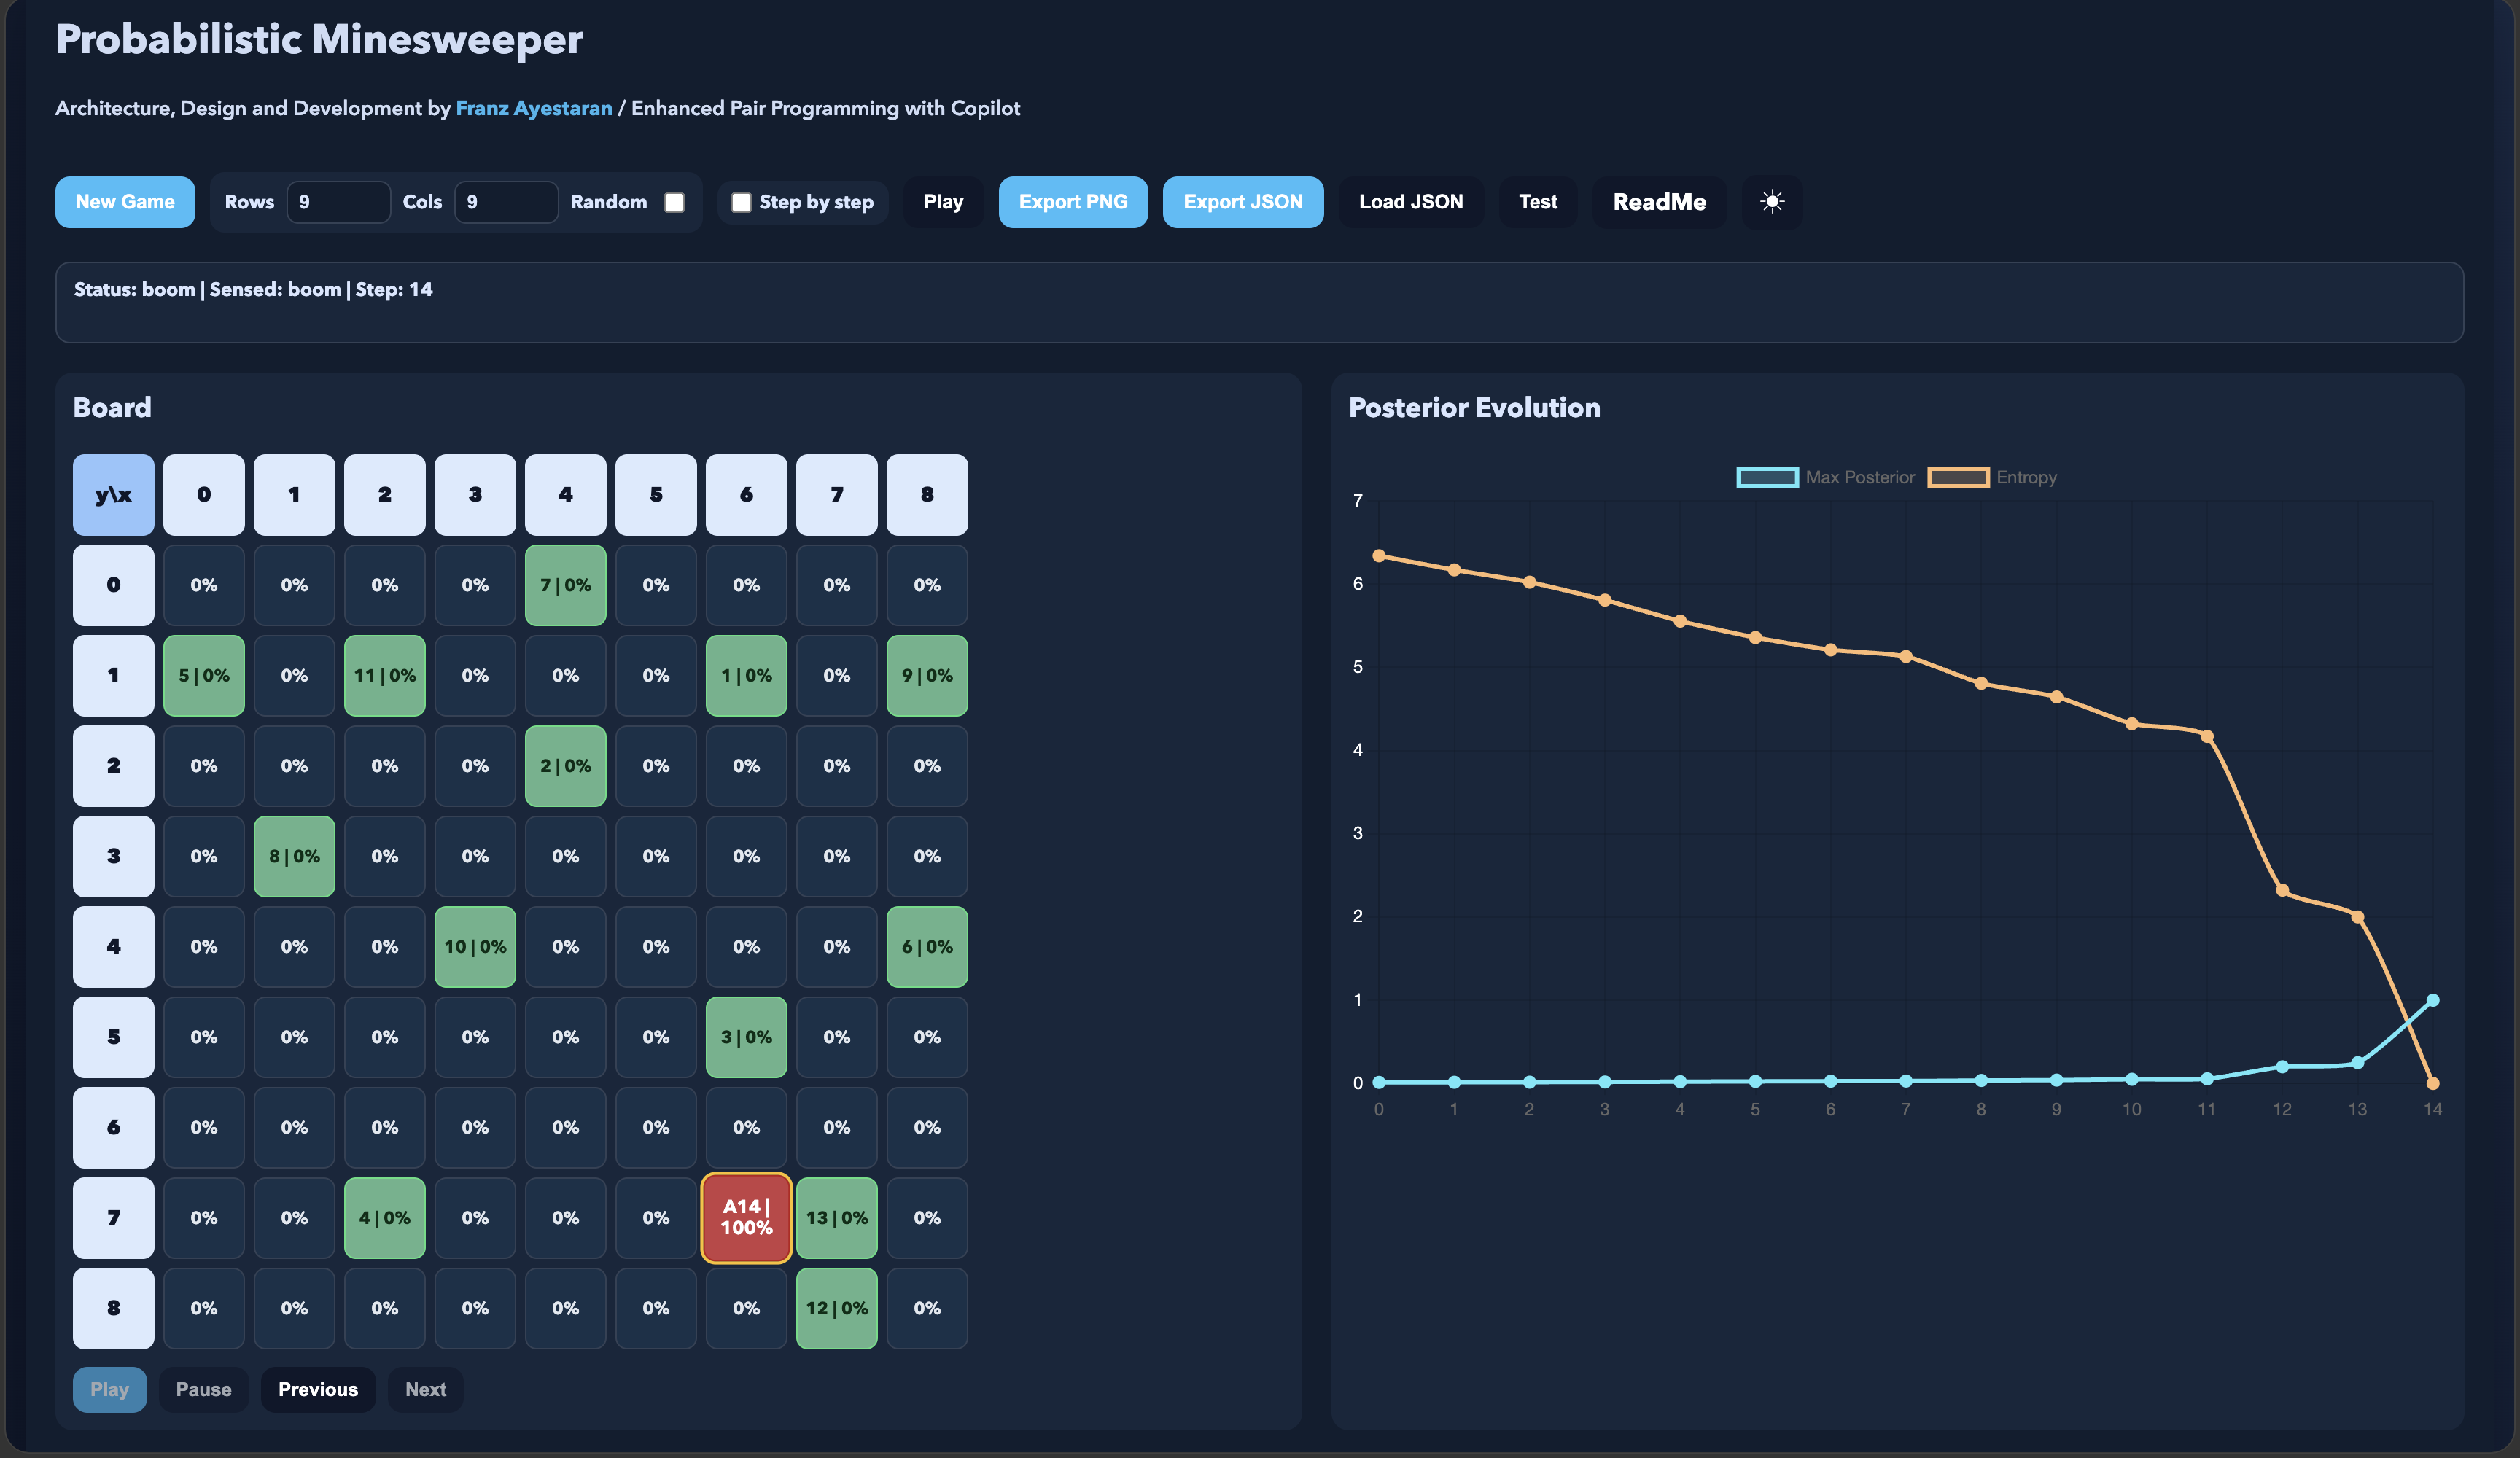Select the green 12 | 0% cell
This screenshot has height=1458, width=2520.
coord(837,1308)
